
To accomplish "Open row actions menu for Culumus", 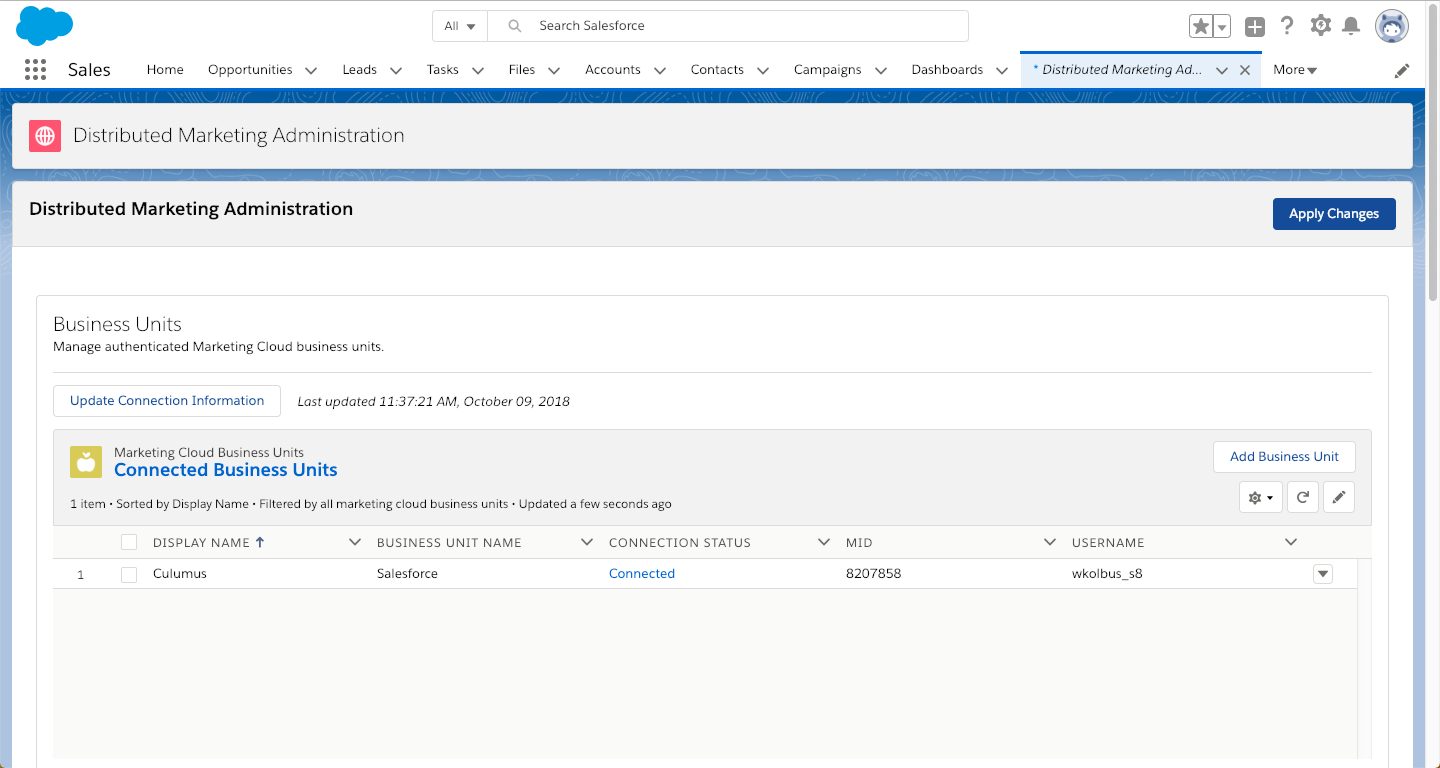I will pos(1323,574).
